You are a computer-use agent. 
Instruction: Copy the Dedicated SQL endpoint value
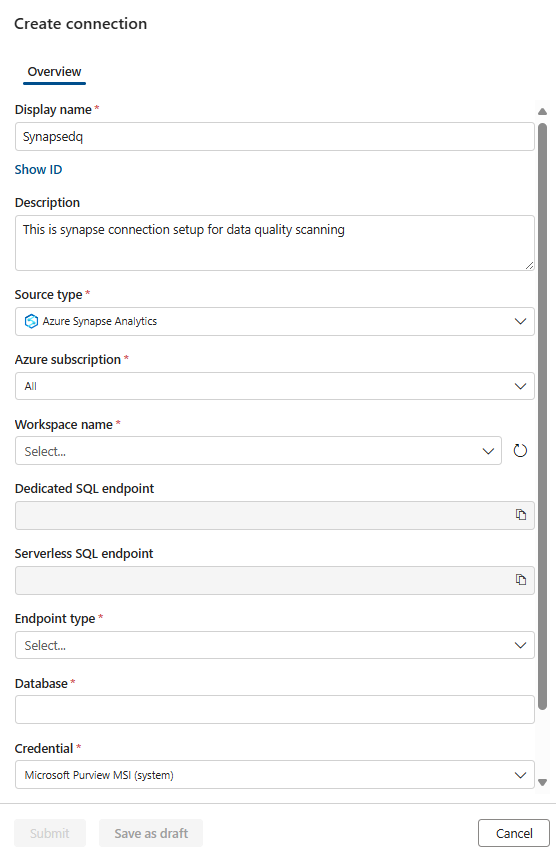point(521,514)
